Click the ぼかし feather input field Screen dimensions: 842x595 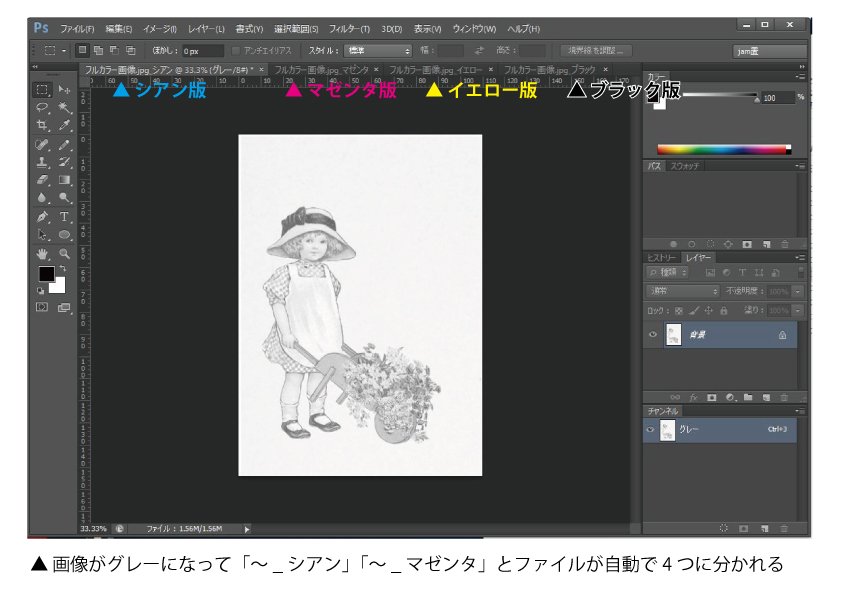click(x=202, y=51)
